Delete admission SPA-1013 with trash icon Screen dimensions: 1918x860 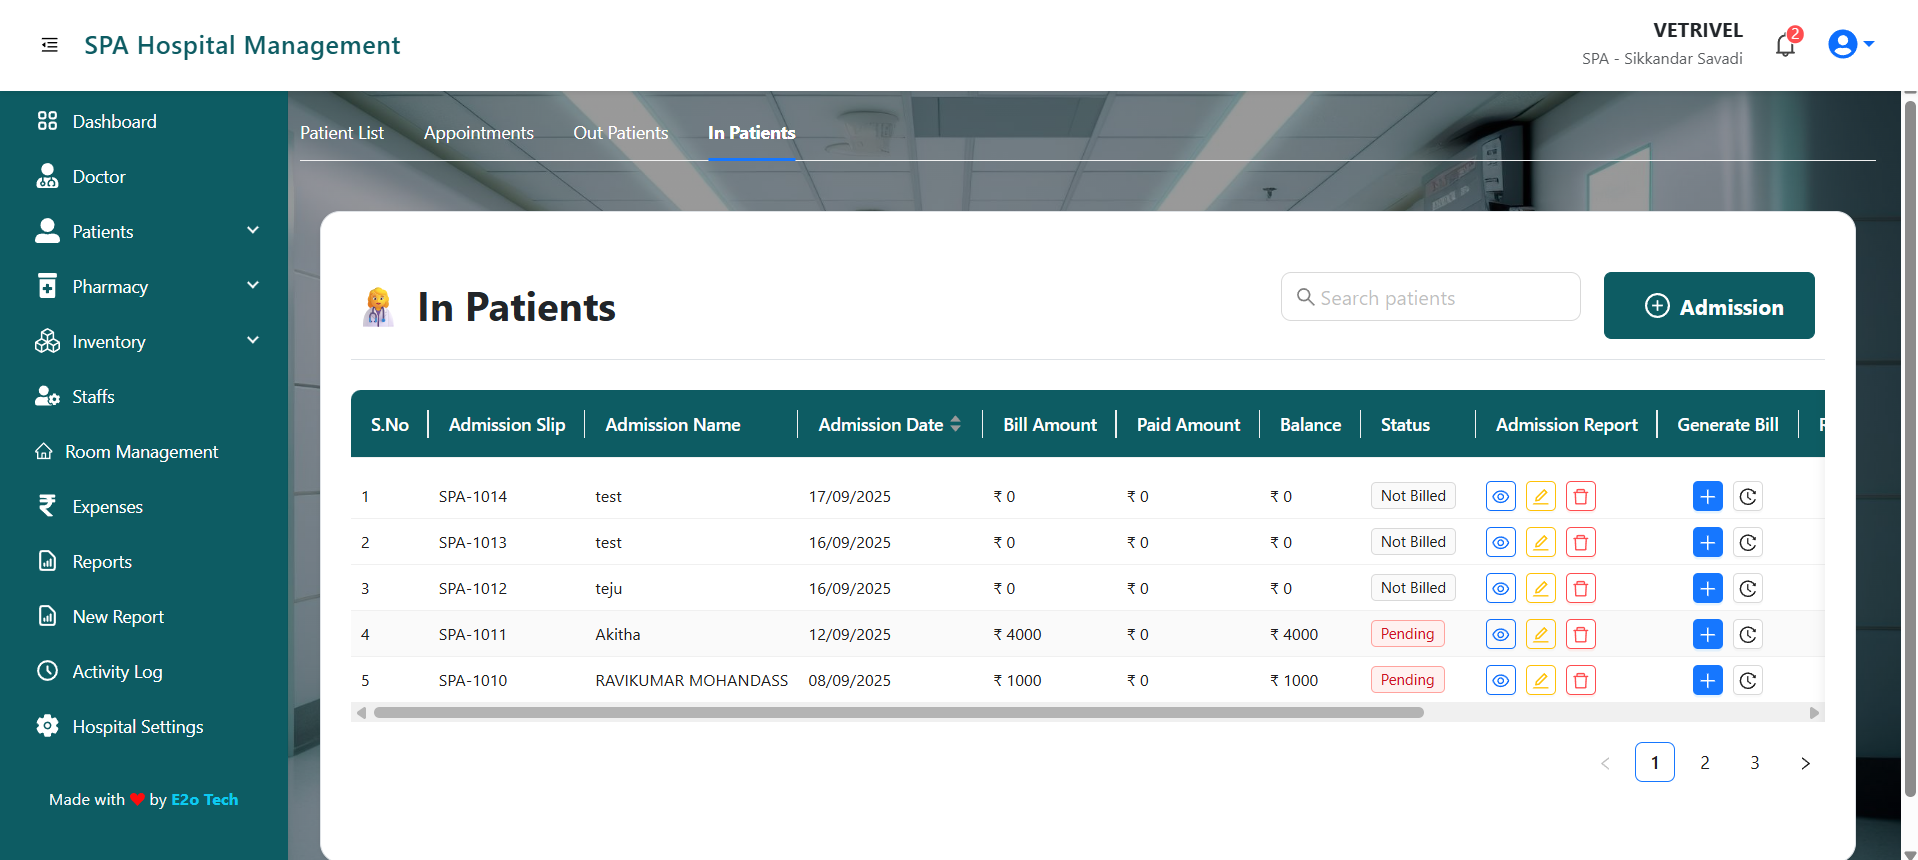click(1580, 543)
